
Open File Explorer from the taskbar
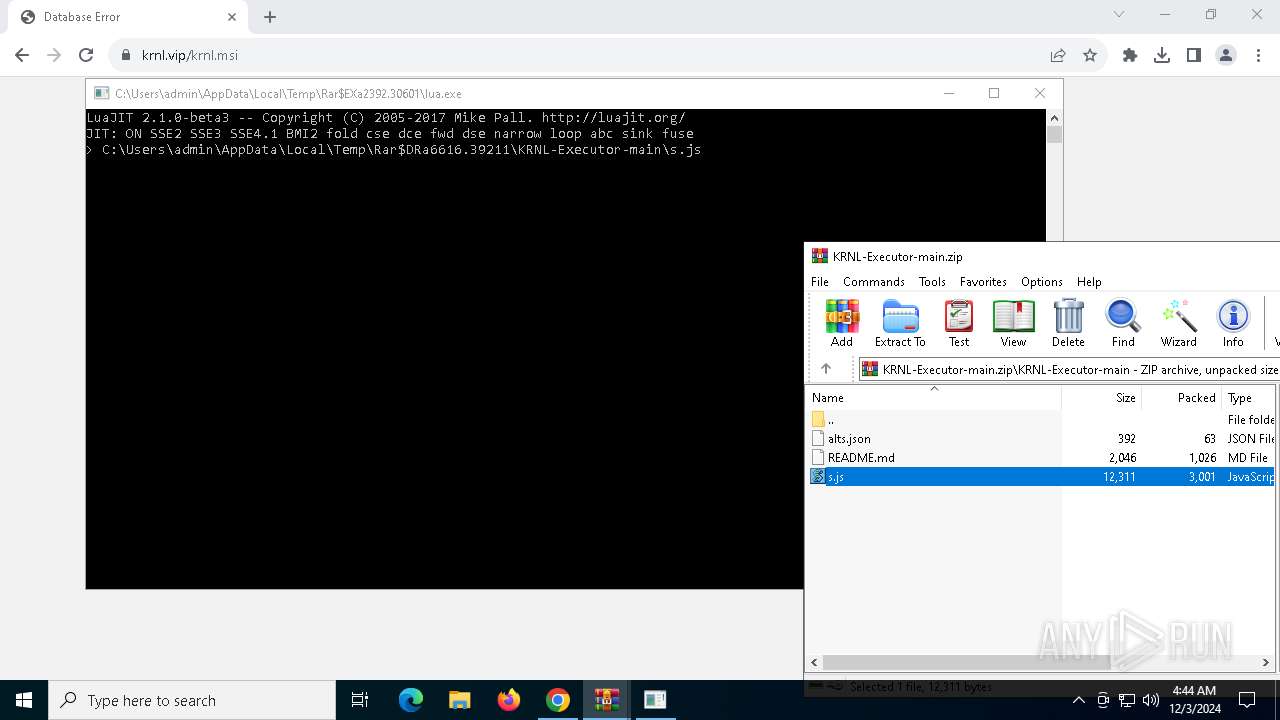(x=460, y=700)
